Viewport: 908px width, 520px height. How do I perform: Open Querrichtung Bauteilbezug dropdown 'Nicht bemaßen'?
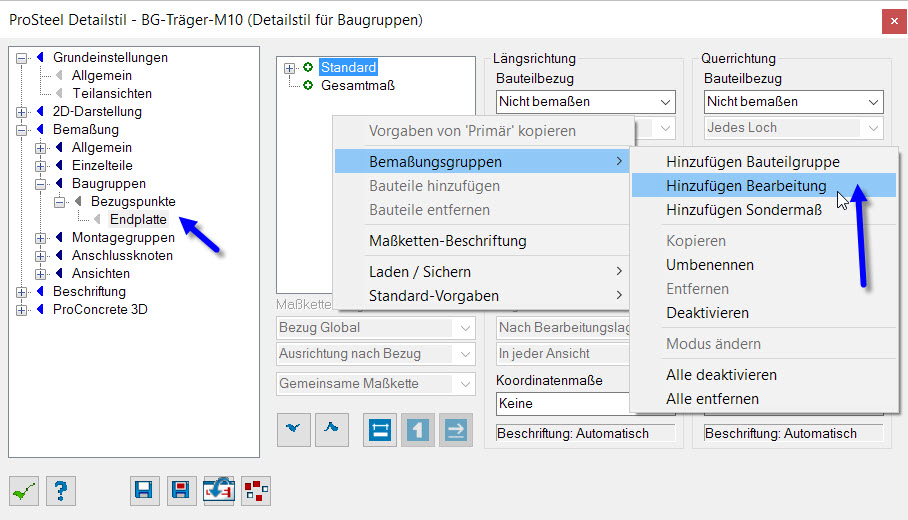click(793, 102)
